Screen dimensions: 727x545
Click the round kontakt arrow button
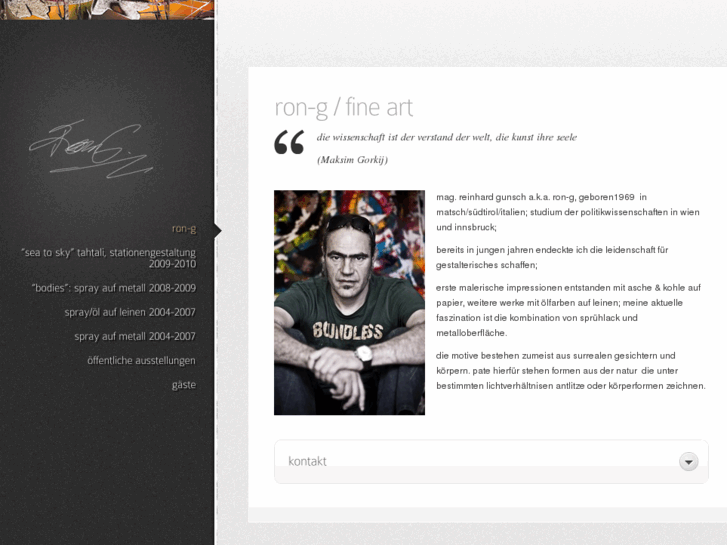tap(689, 462)
